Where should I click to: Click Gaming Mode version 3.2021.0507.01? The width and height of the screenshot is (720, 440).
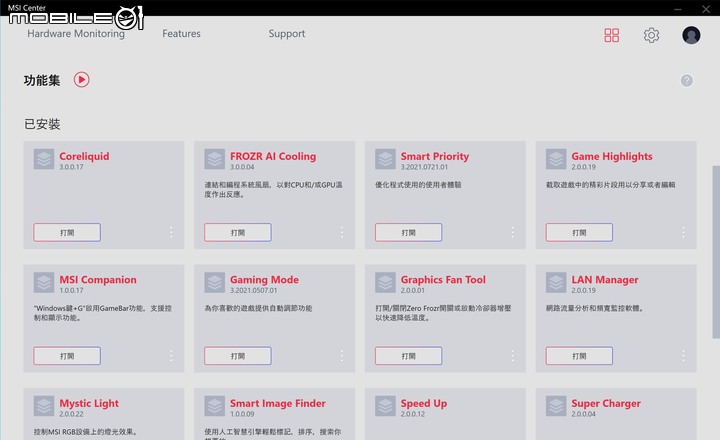(253, 290)
